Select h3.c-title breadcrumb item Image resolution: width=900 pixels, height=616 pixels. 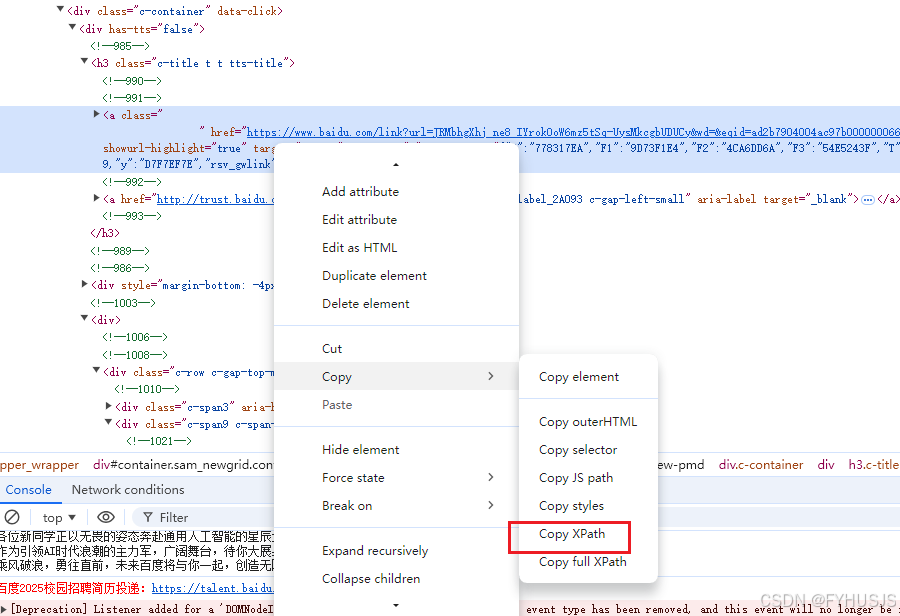(874, 465)
